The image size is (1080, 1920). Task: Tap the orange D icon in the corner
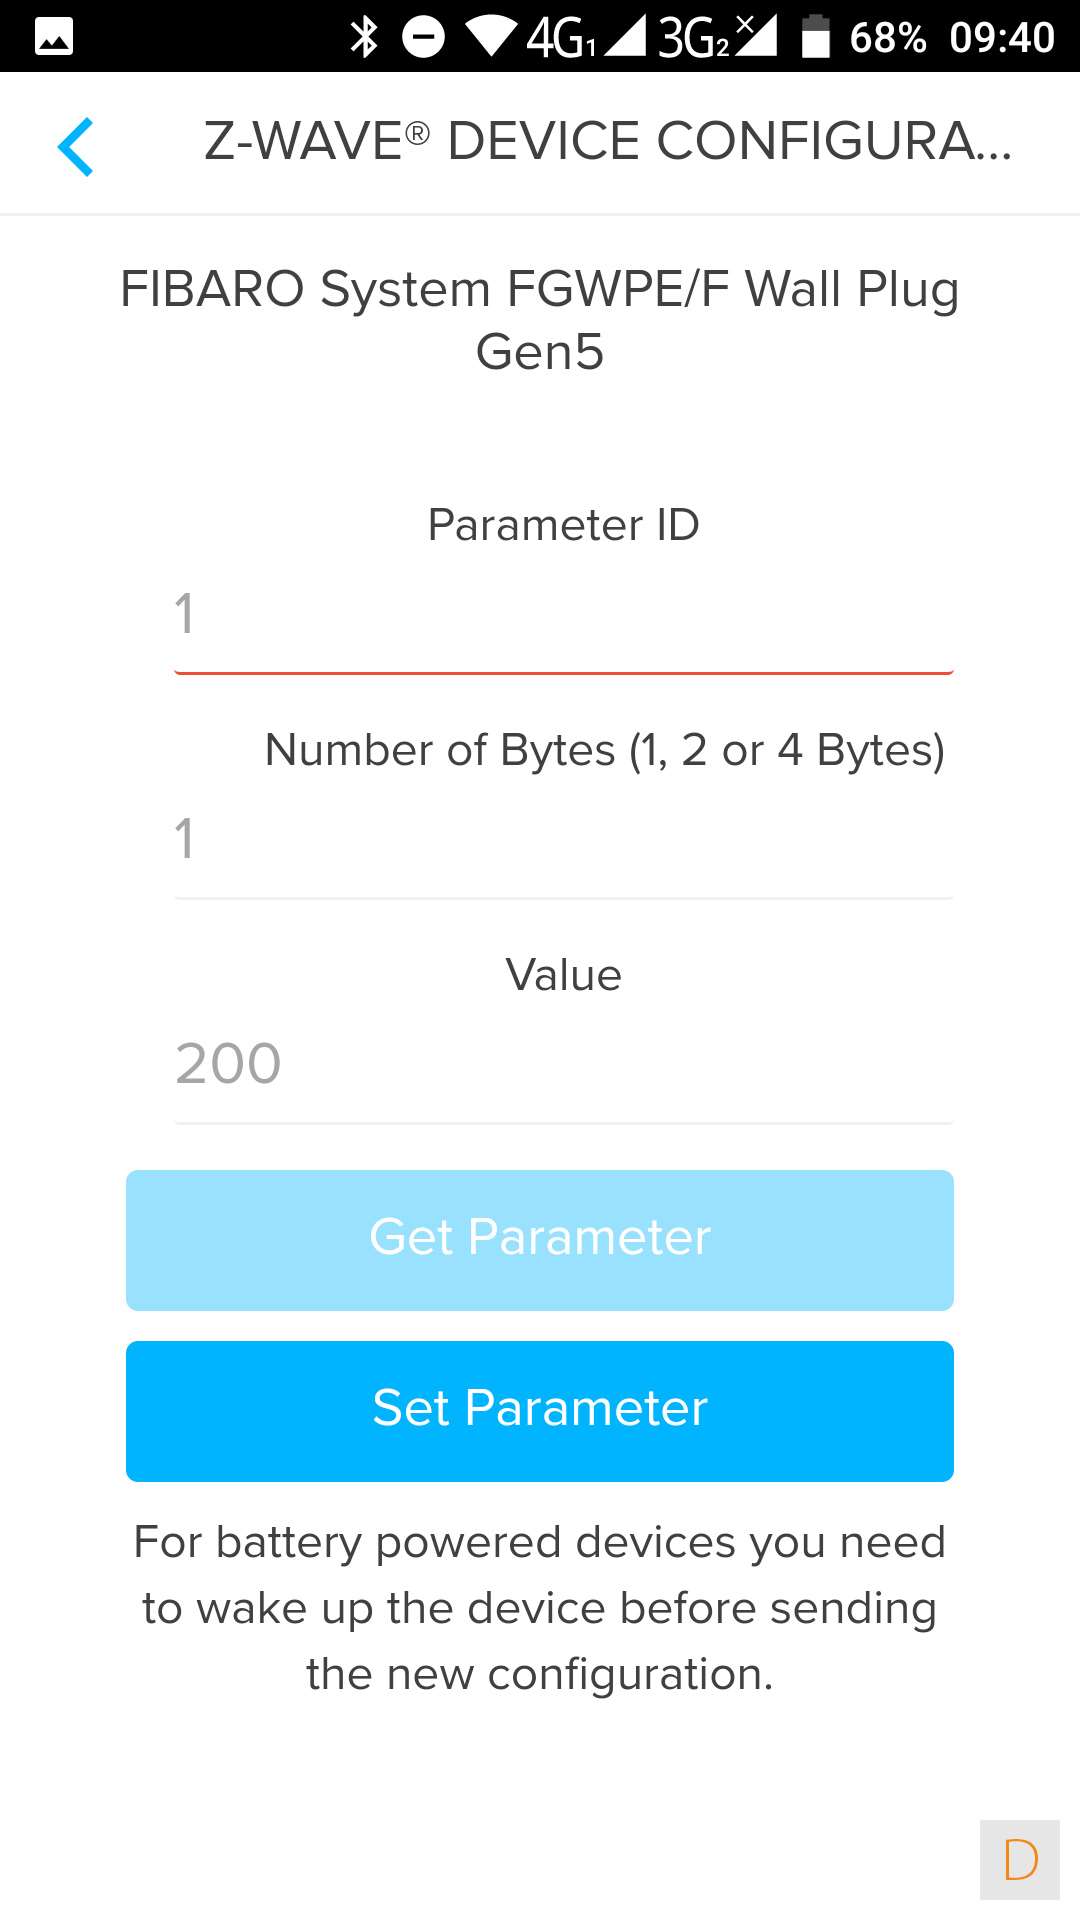click(1019, 1860)
